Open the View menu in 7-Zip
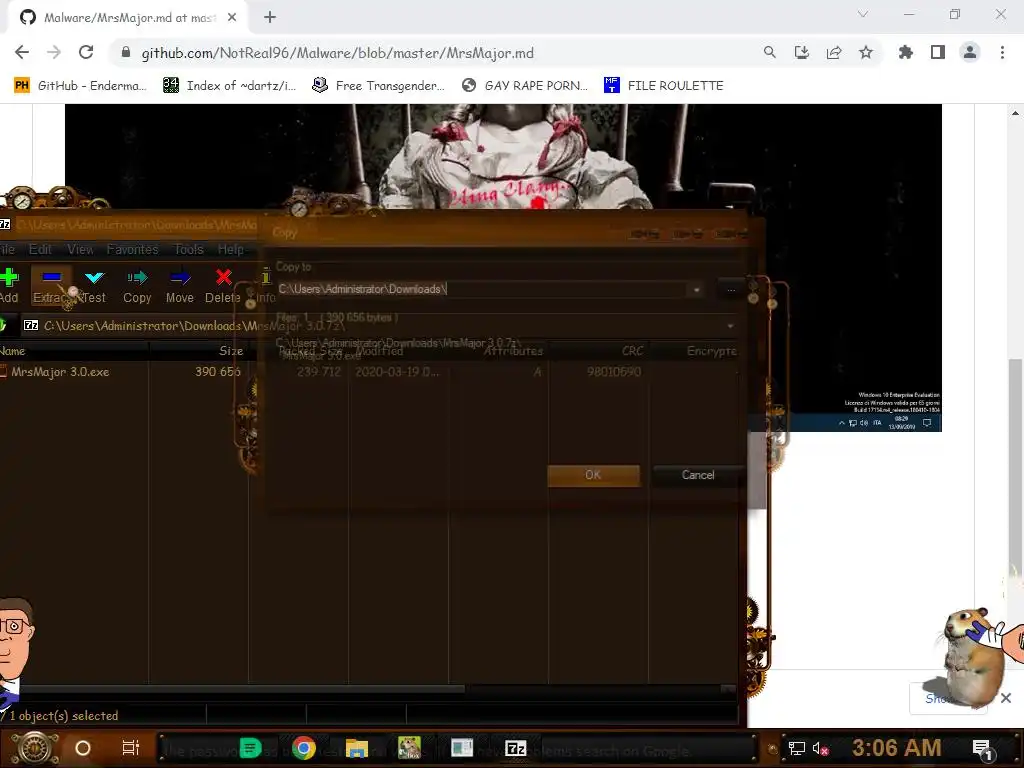The width and height of the screenshot is (1024, 768). 80,249
